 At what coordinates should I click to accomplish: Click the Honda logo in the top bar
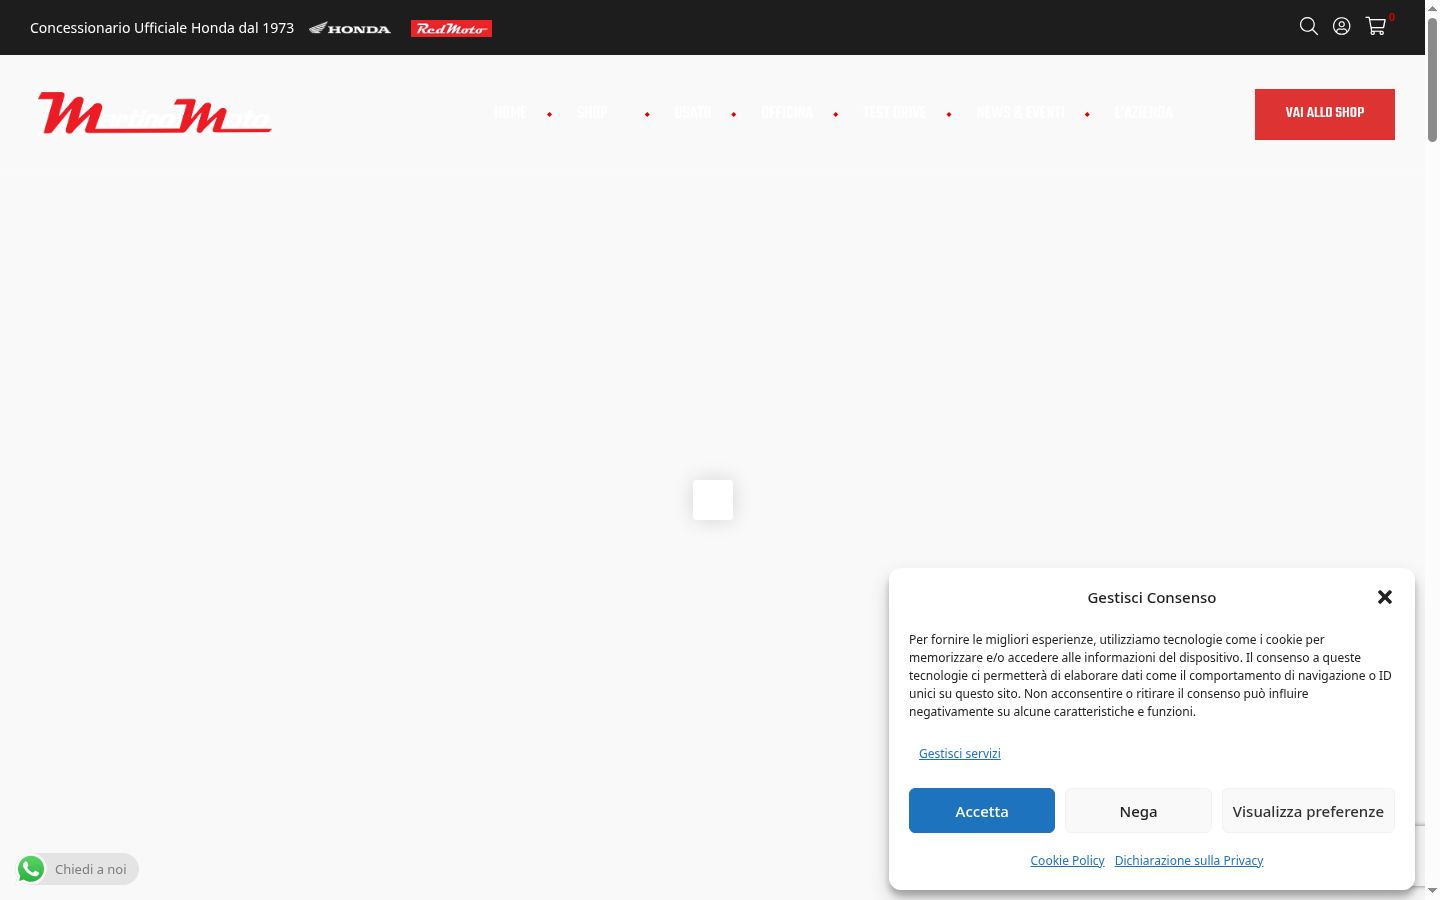[x=350, y=28]
